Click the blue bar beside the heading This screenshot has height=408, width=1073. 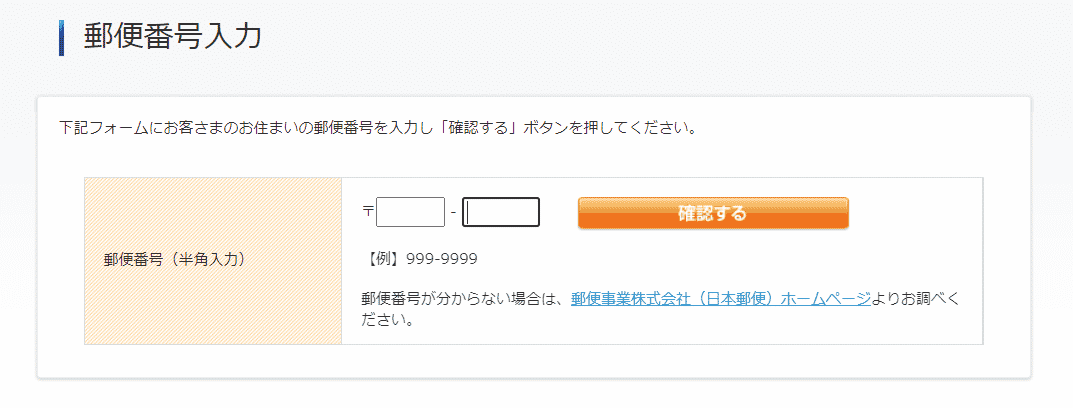(62, 38)
